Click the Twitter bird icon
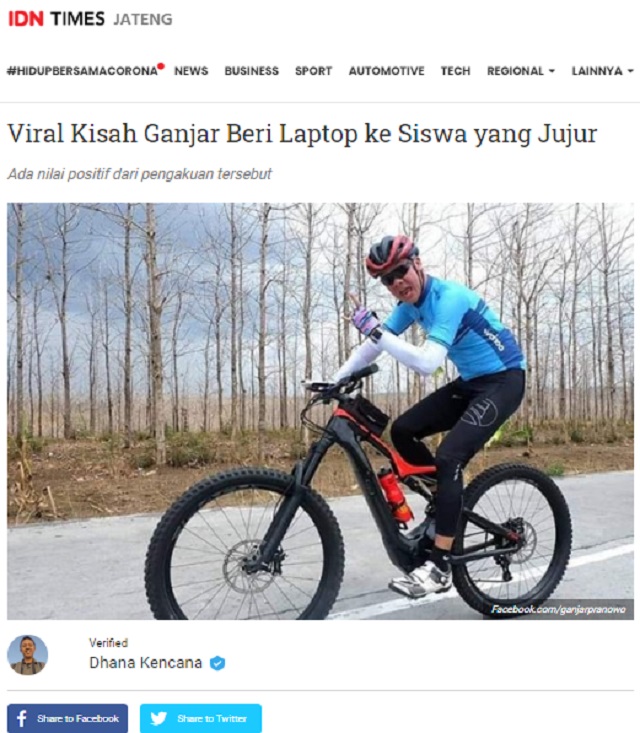 pos(158,718)
